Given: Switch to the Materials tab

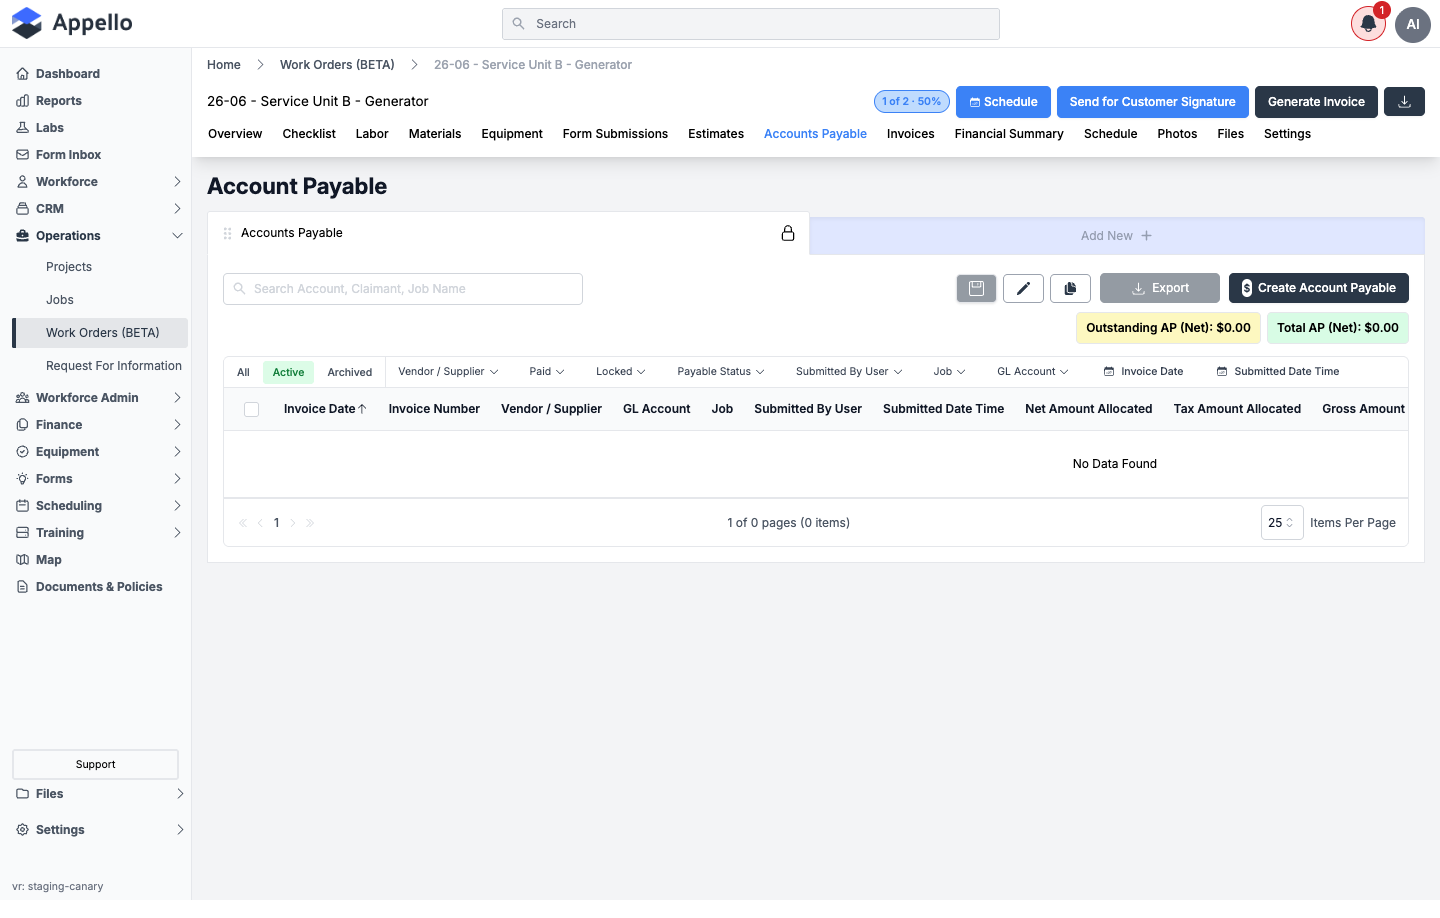Looking at the screenshot, I should point(435,134).
